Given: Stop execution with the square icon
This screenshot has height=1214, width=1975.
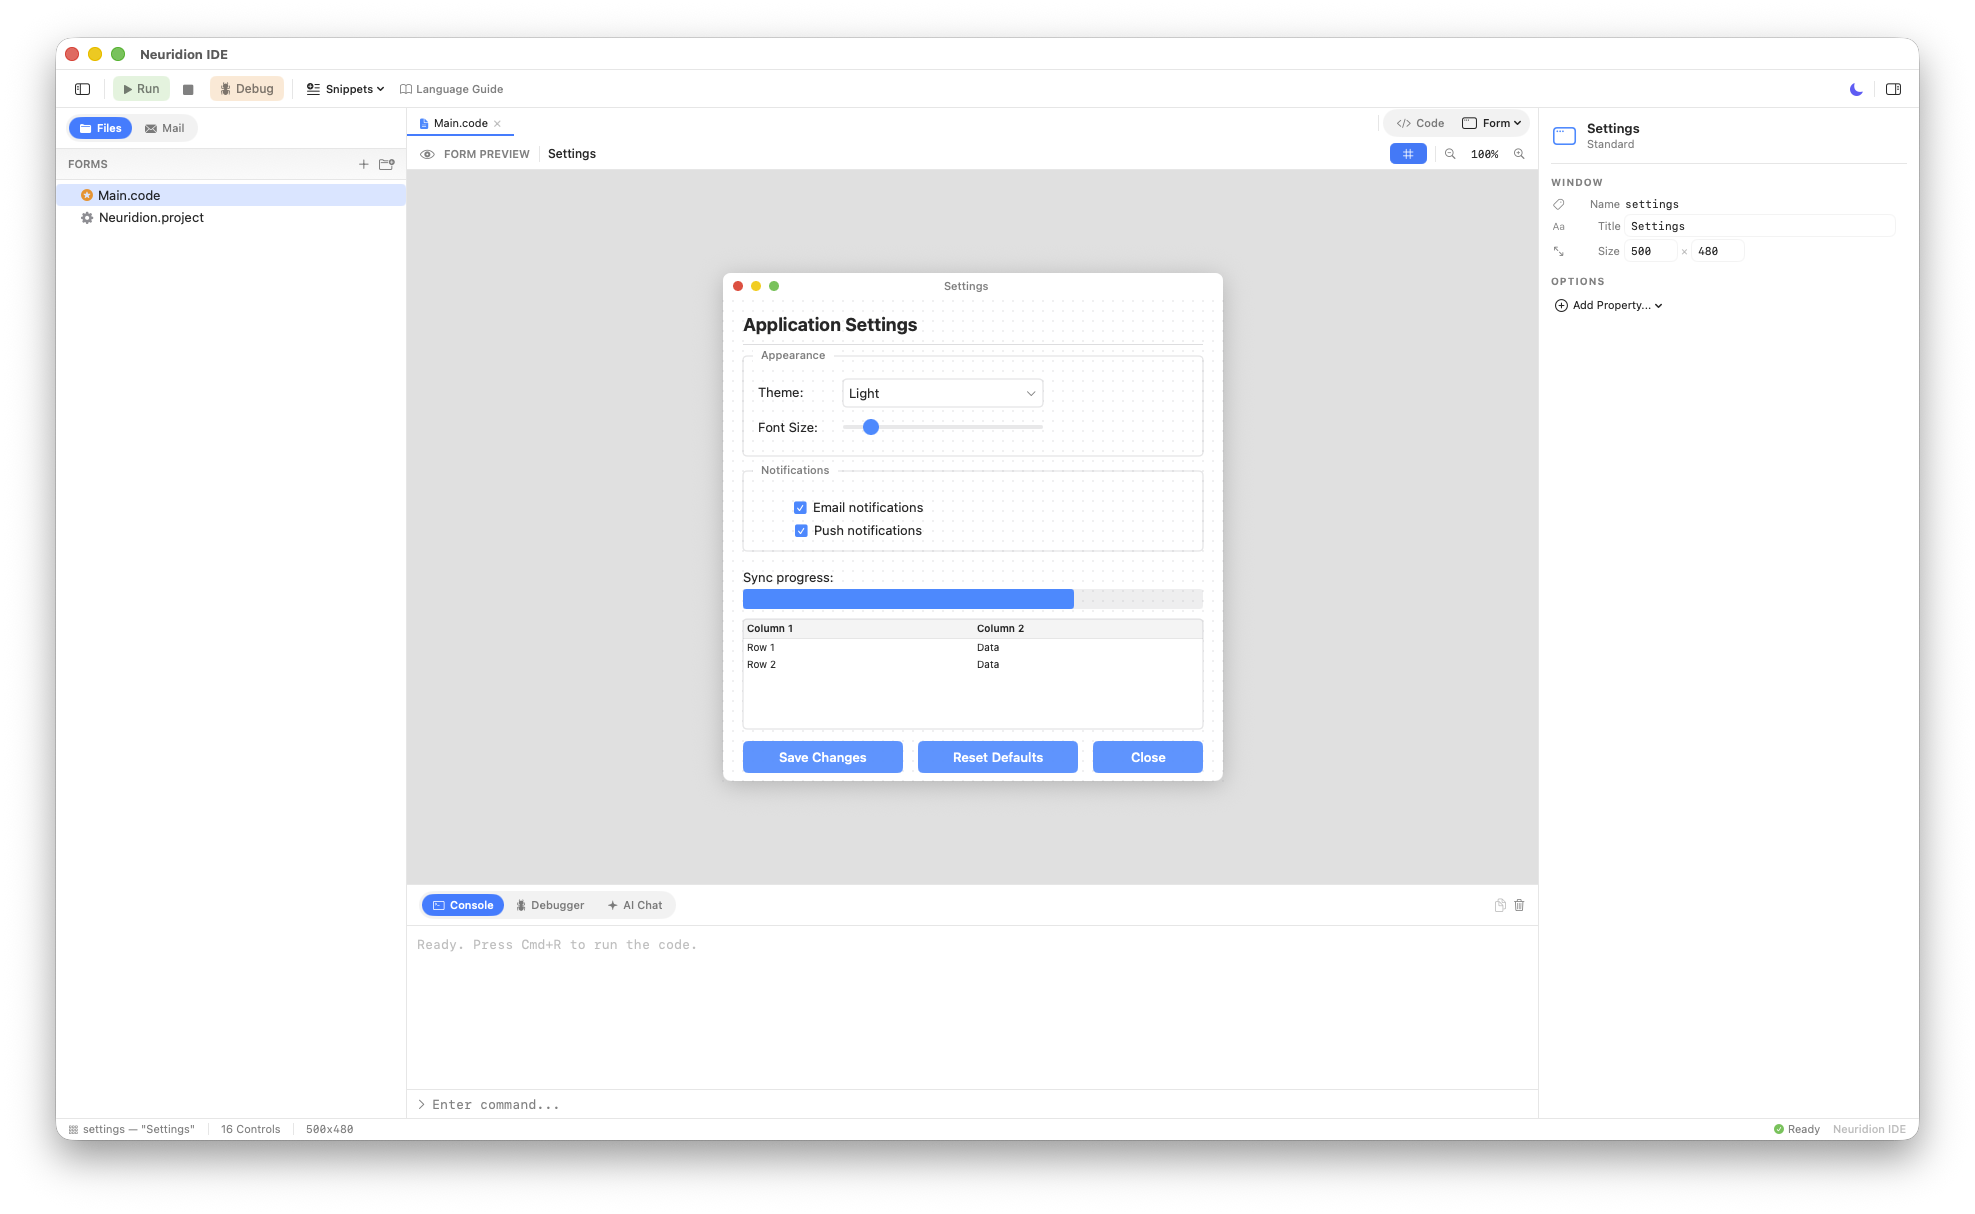Looking at the screenshot, I should [x=188, y=88].
